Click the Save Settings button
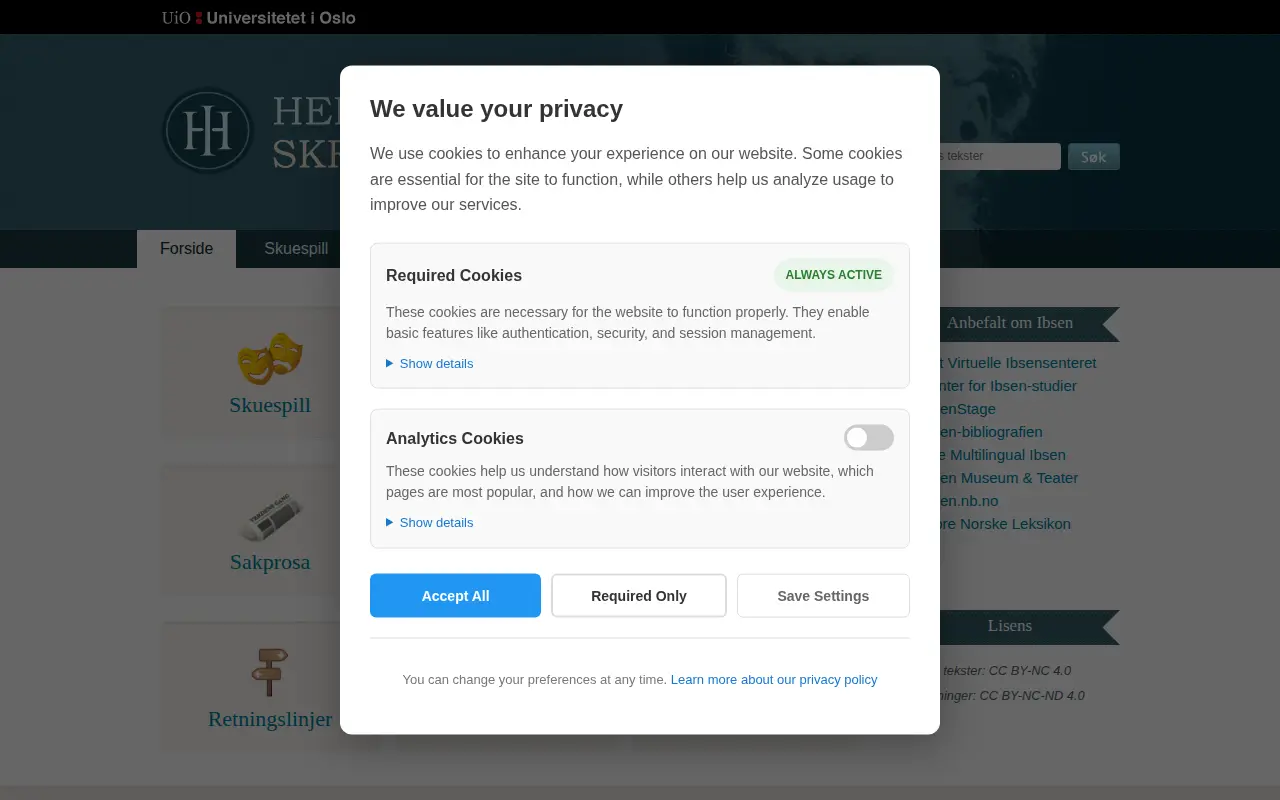1280x800 pixels. tap(823, 596)
